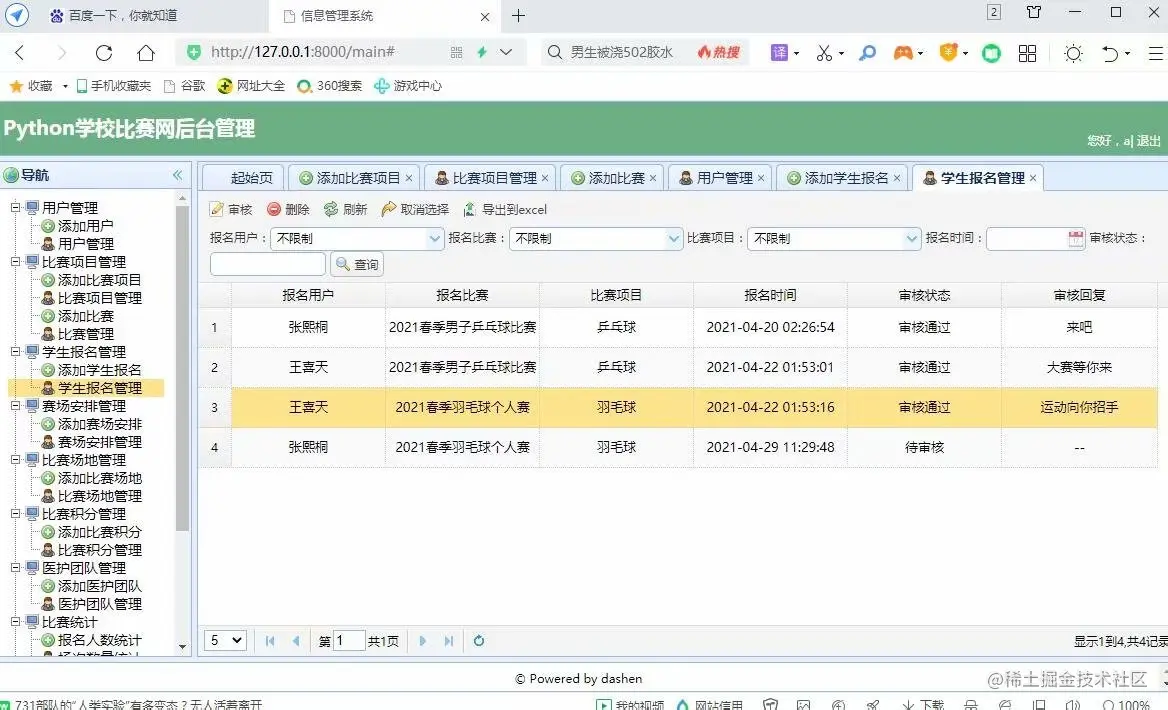Image resolution: width=1168 pixels, height=710 pixels.
Task: Open the 报名比赛 dropdown
Action: (x=673, y=238)
